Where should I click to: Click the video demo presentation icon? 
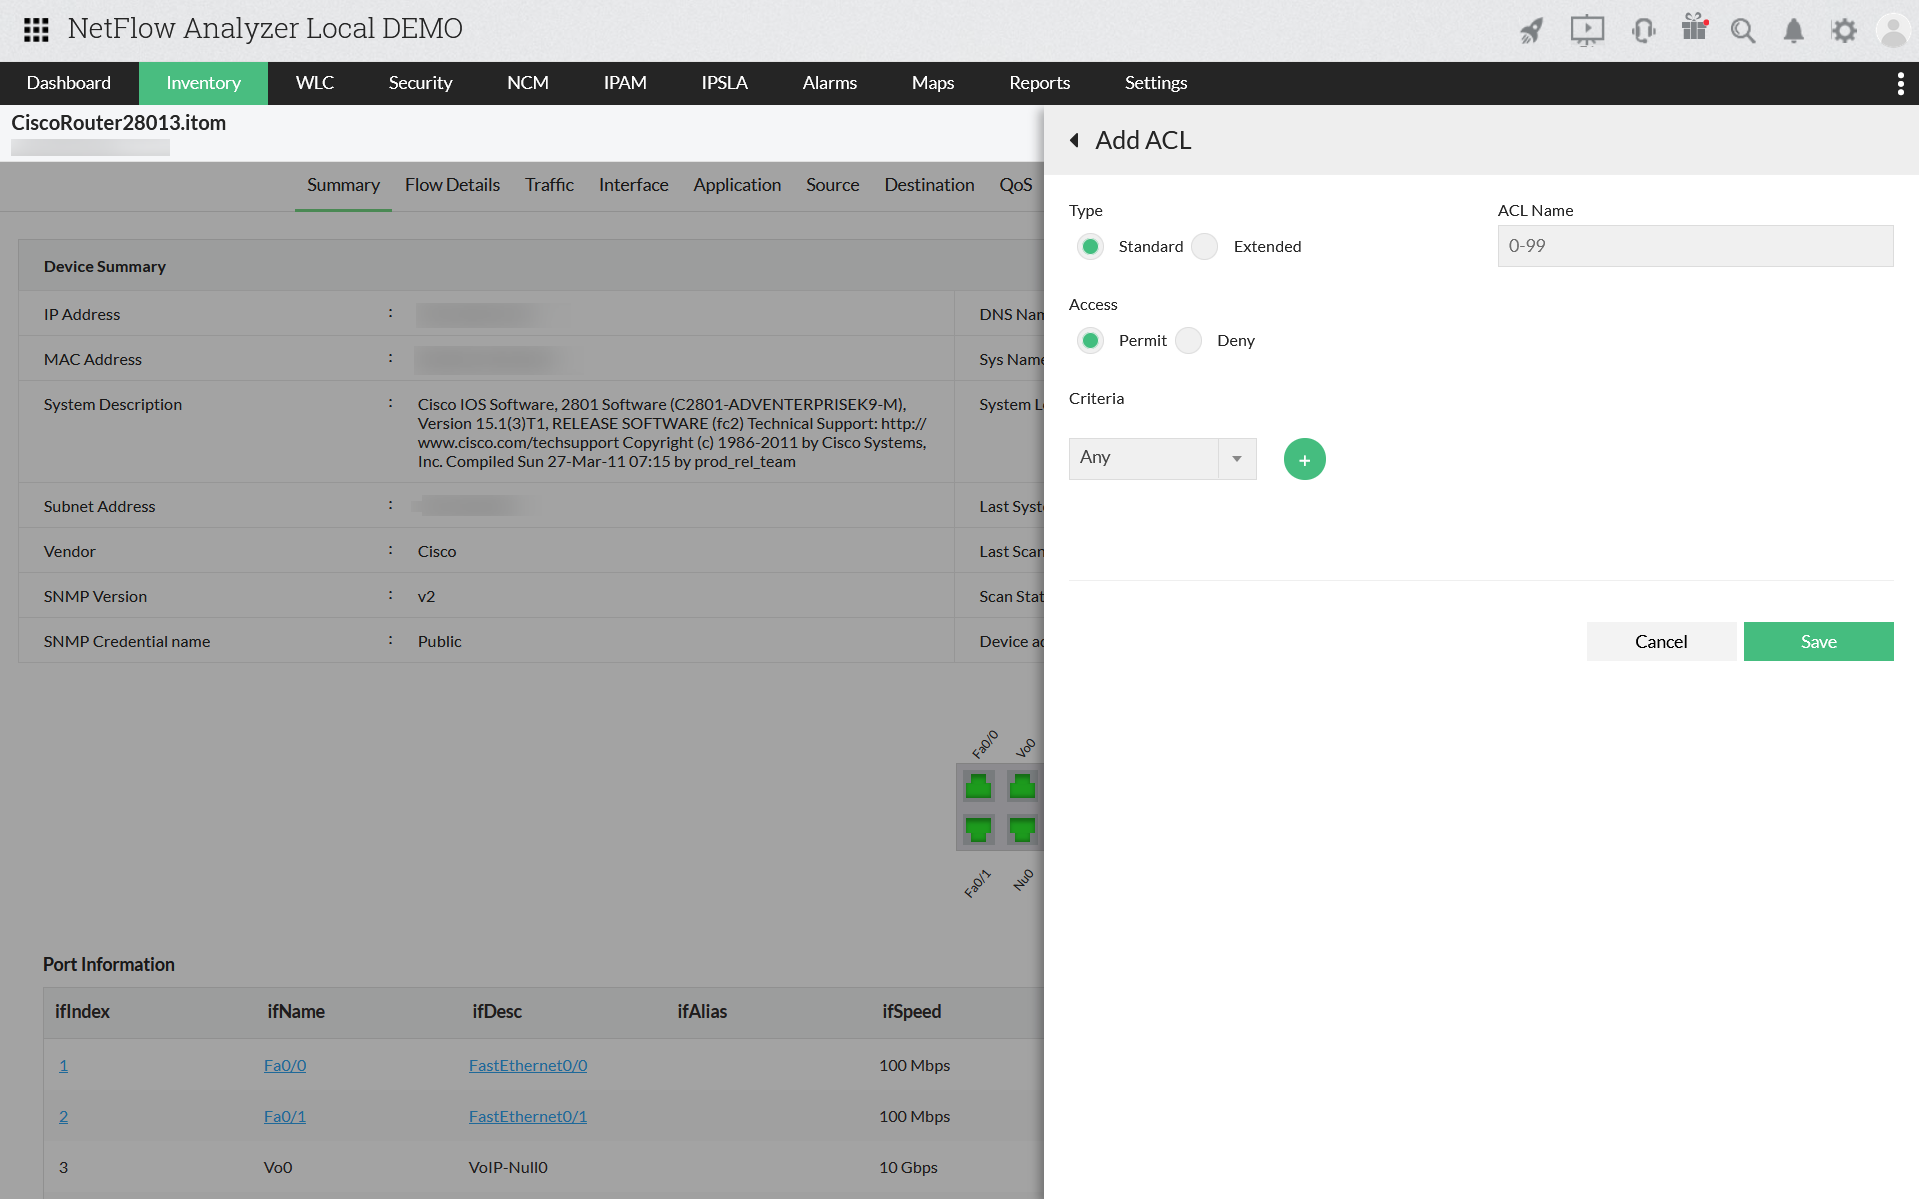(x=1586, y=30)
